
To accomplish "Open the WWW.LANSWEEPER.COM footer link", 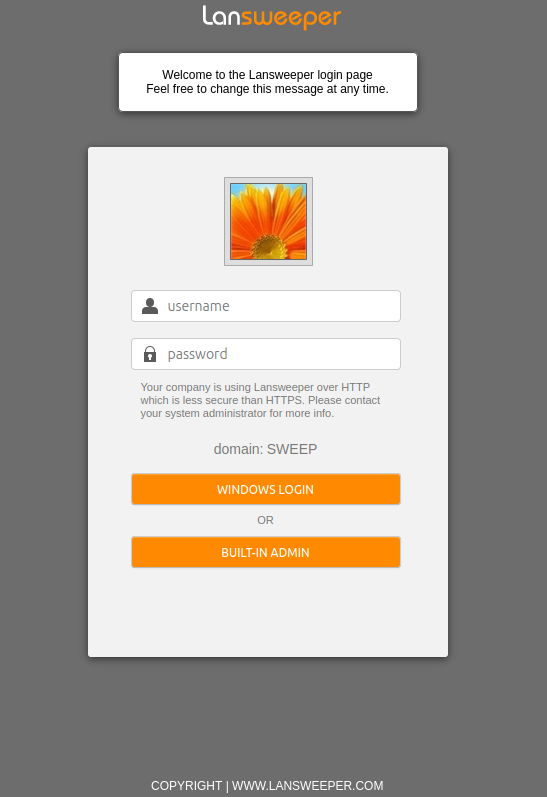I will [308, 785].
